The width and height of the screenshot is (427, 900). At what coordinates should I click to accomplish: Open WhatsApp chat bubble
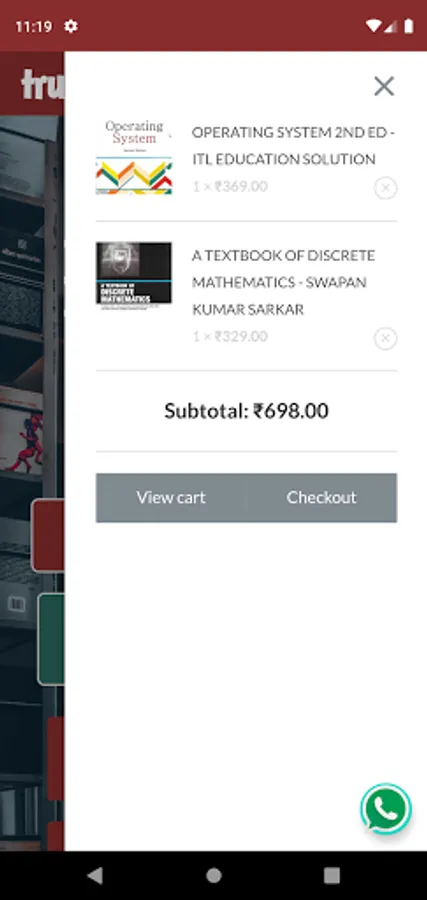(386, 809)
